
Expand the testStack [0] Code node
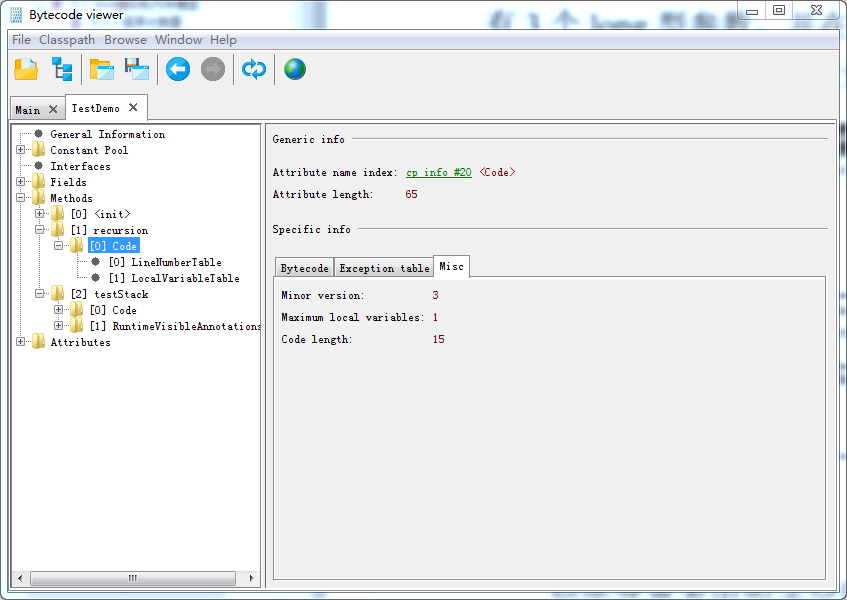click(58, 309)
